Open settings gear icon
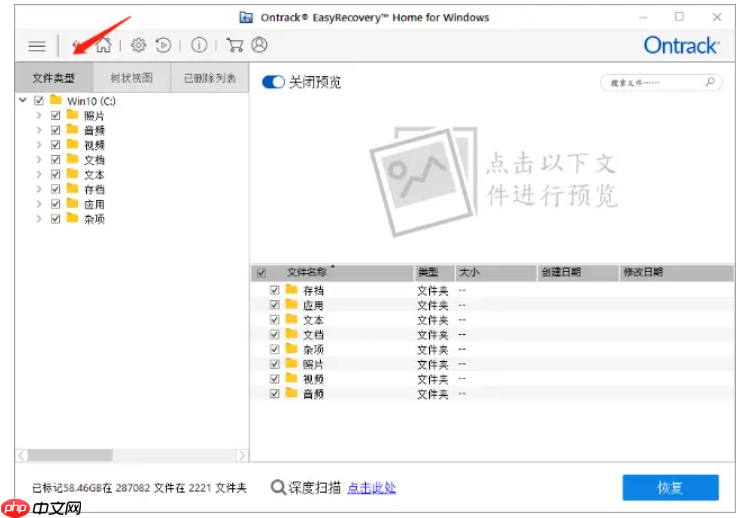The height and width of the screenshot is (518, 747). pos(139,45)
